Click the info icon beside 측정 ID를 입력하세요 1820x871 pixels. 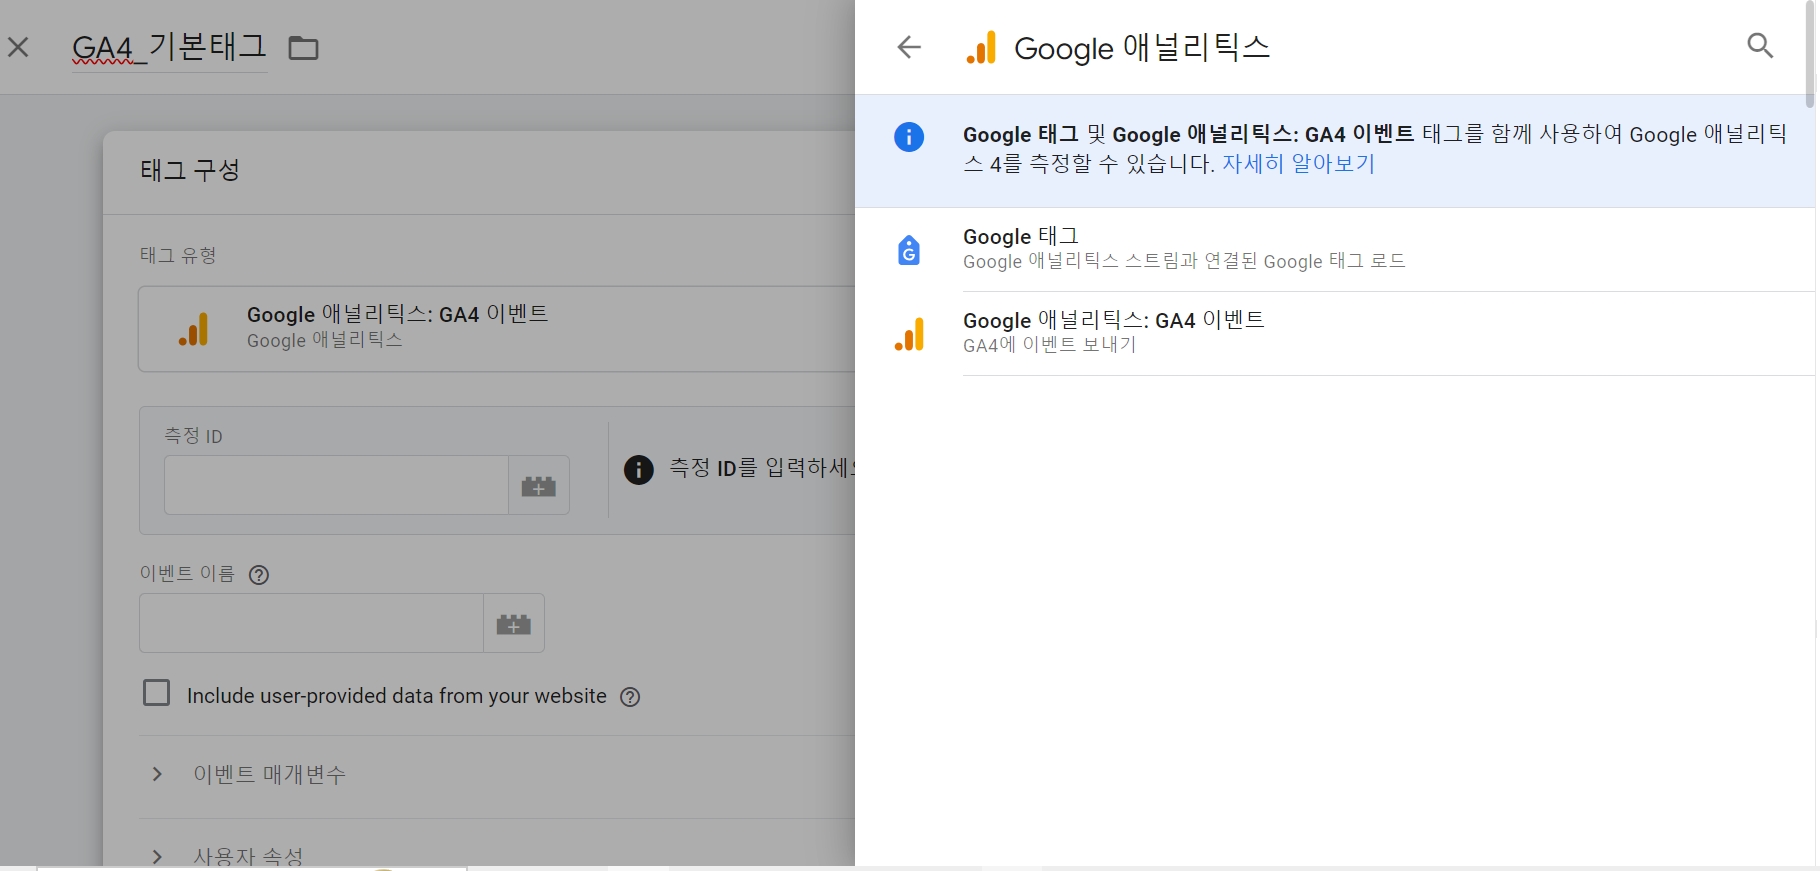click(639, 469)
